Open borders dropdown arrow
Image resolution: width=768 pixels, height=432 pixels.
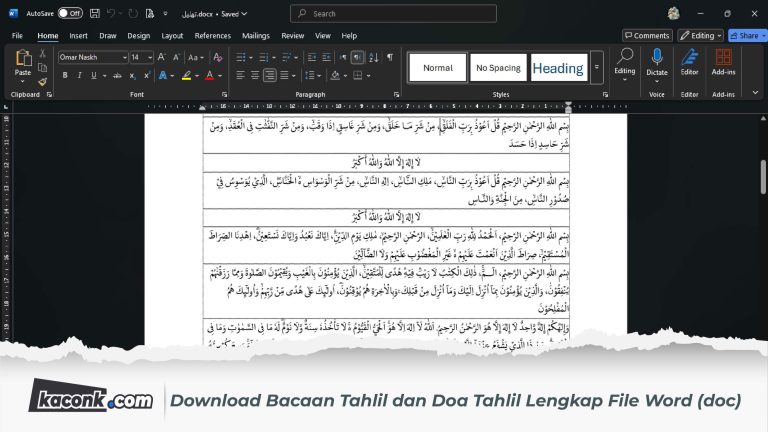tap(368, 75)
